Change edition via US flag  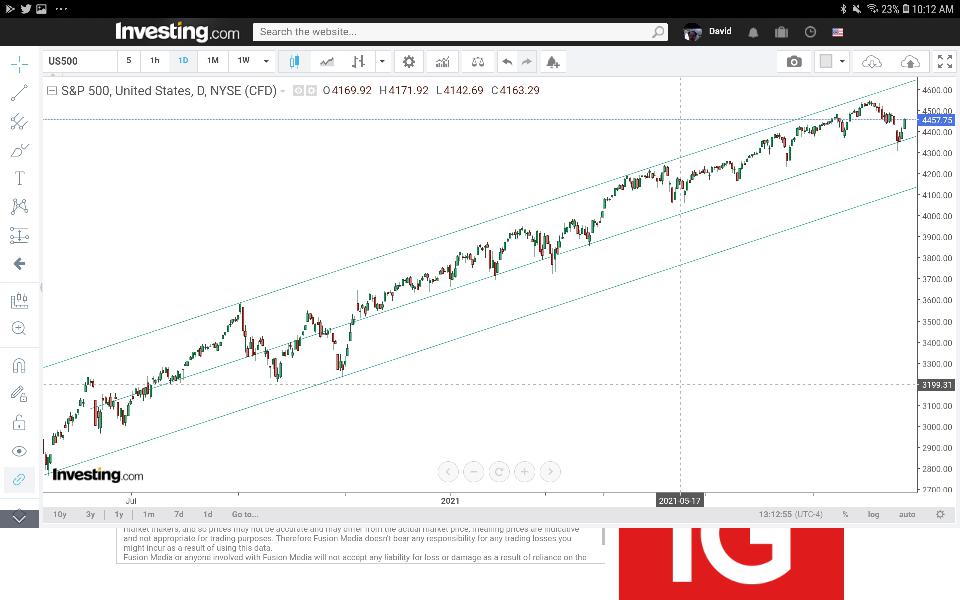(838, 32)
